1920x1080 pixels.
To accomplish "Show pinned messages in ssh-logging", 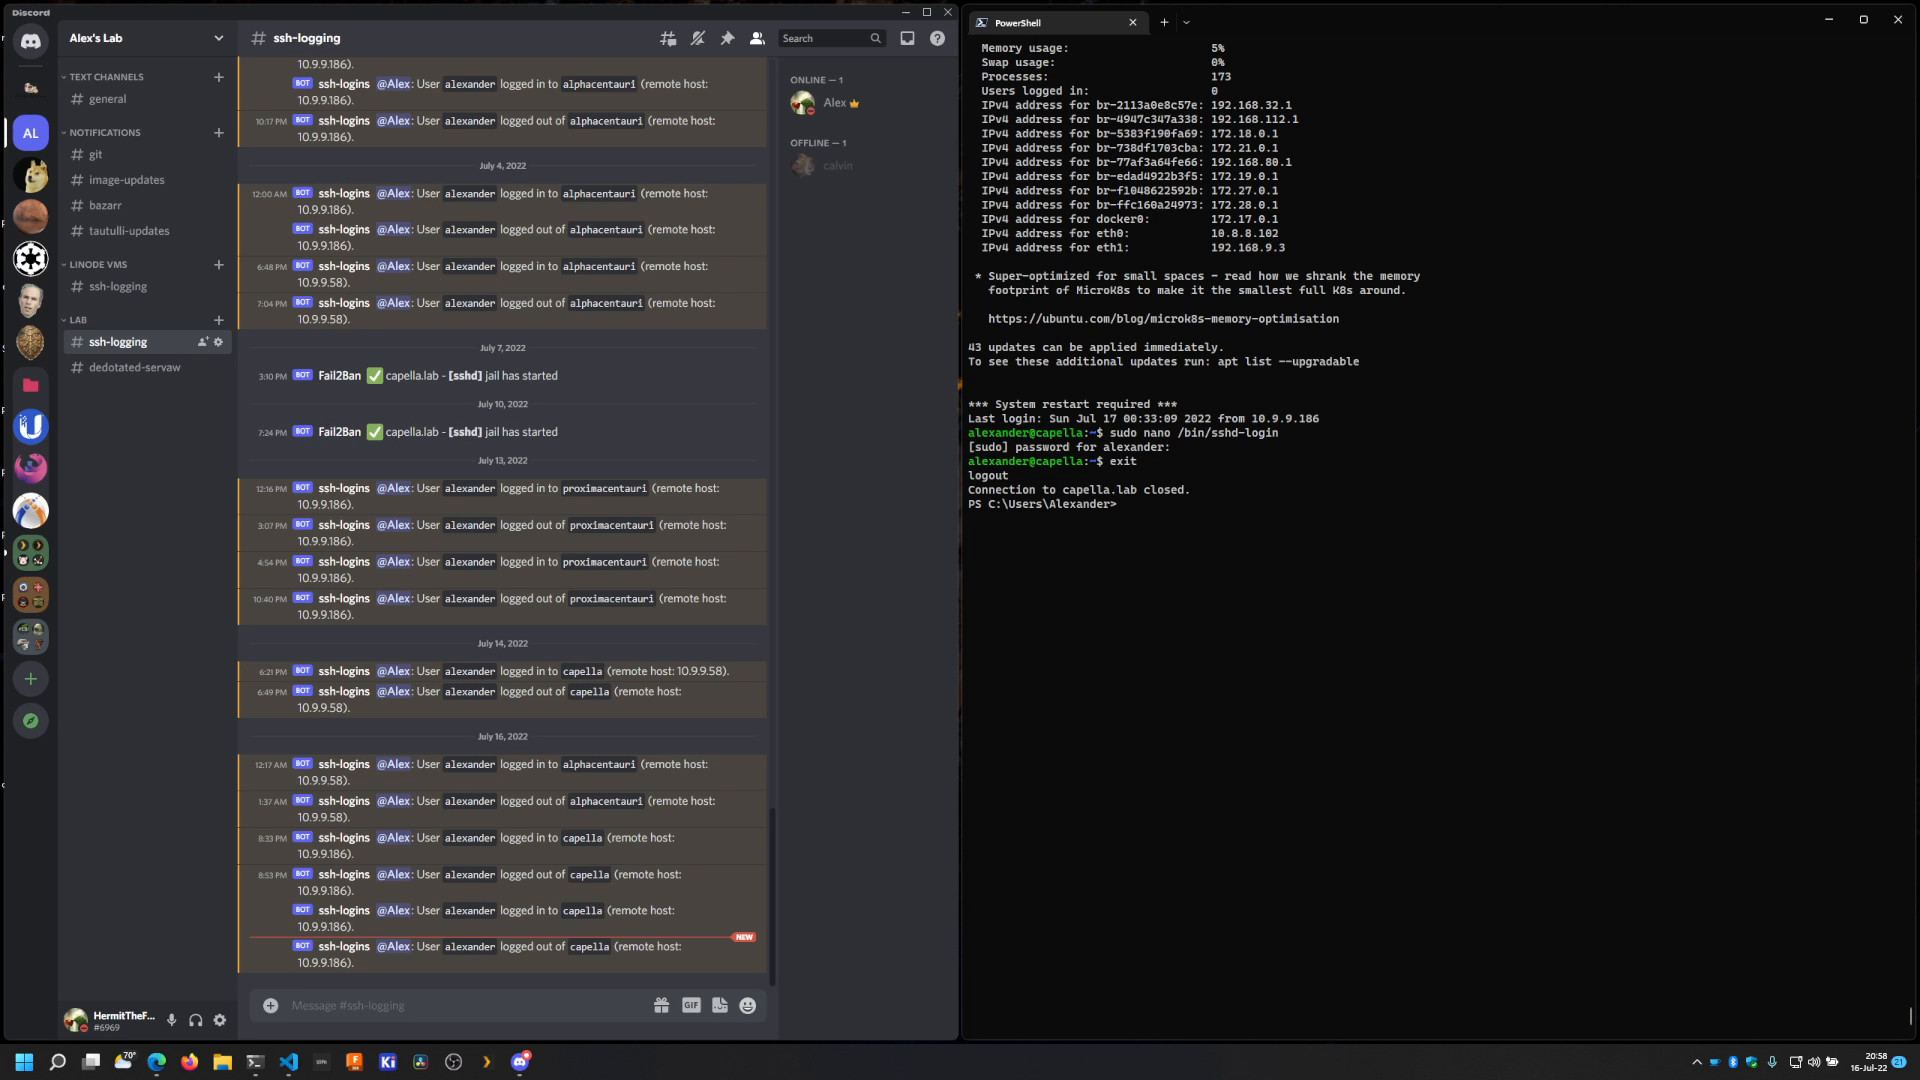I will [728, 38].
